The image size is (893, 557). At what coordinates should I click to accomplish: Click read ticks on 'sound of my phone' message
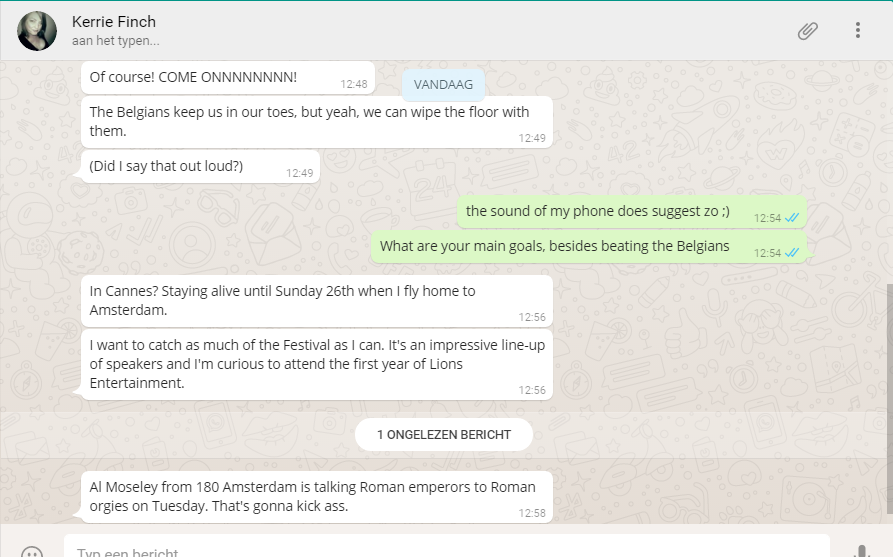point(793,218)
